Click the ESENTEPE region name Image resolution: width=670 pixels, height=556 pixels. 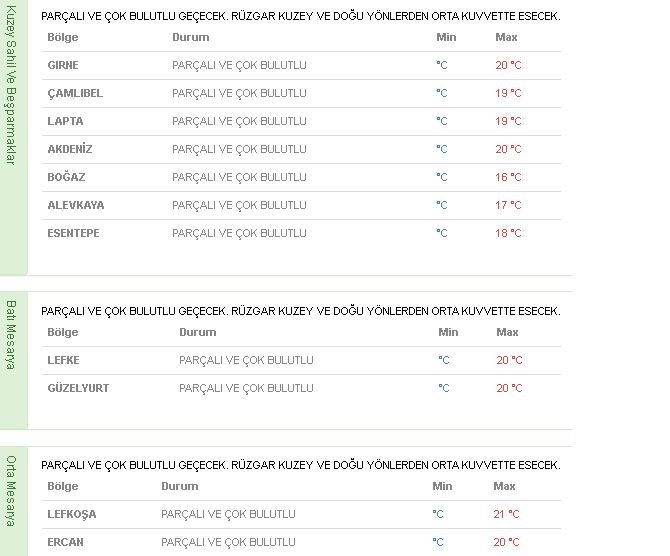click(74, 233)
